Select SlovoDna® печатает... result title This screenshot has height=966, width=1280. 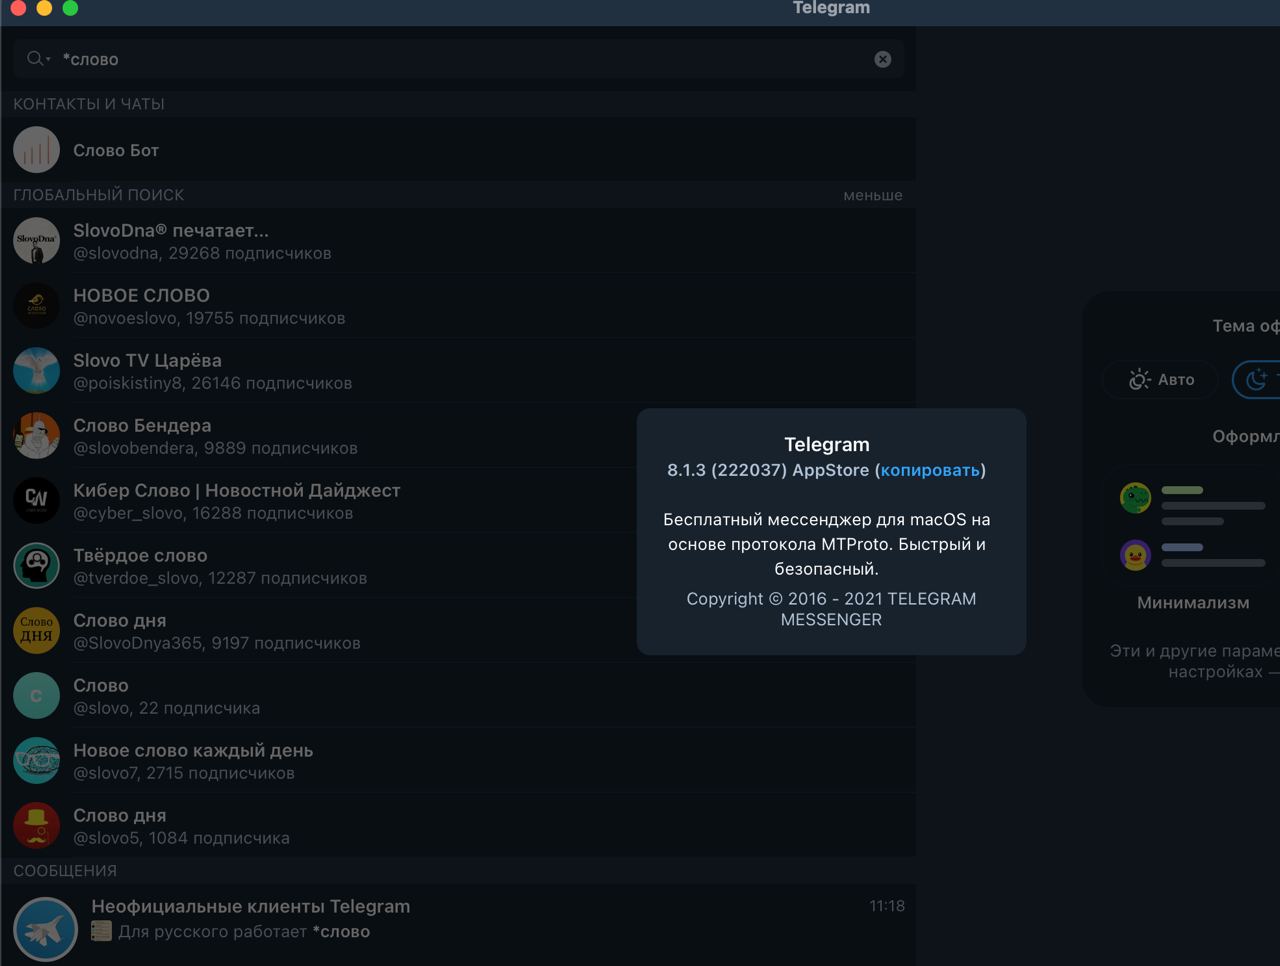pyautogui.click(x=171, y=230)
